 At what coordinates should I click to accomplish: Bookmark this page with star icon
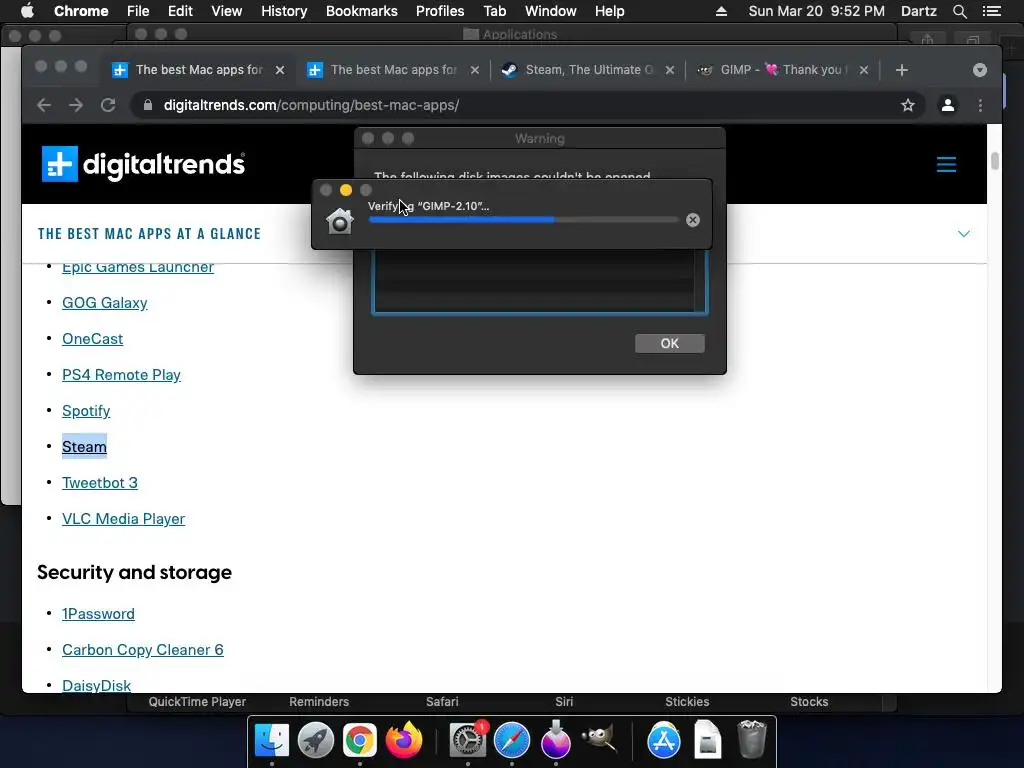coord(908,105)
